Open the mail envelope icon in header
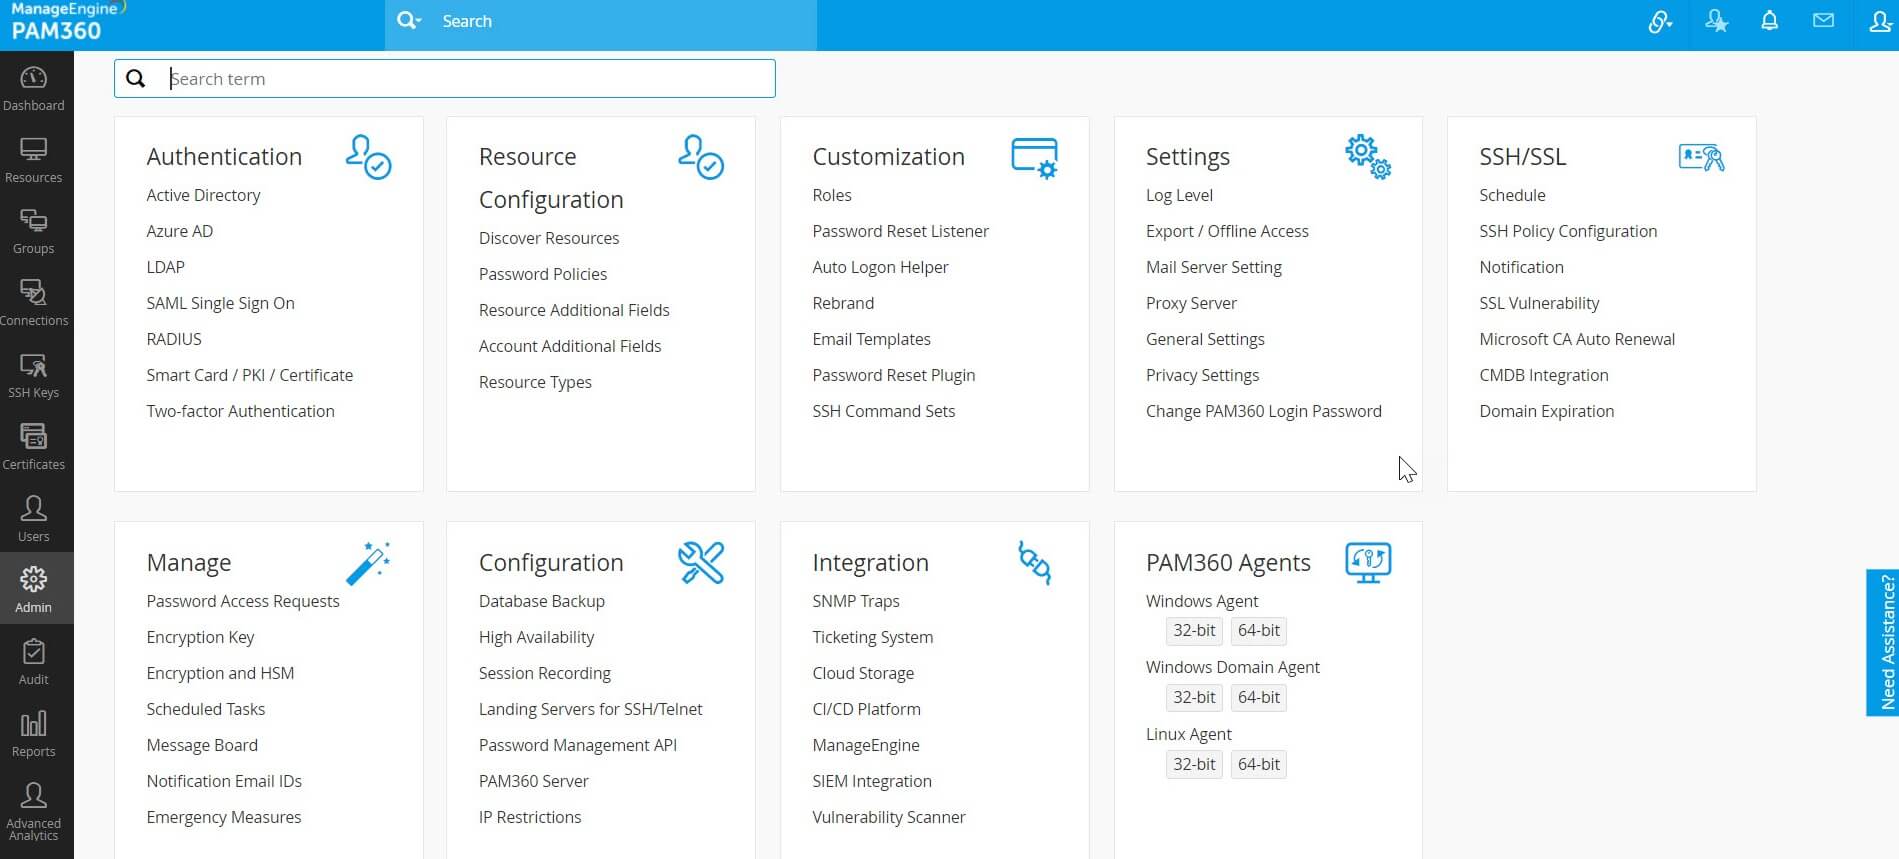Viewport: 1899px width, 859px height. [x=1823, y=21]
